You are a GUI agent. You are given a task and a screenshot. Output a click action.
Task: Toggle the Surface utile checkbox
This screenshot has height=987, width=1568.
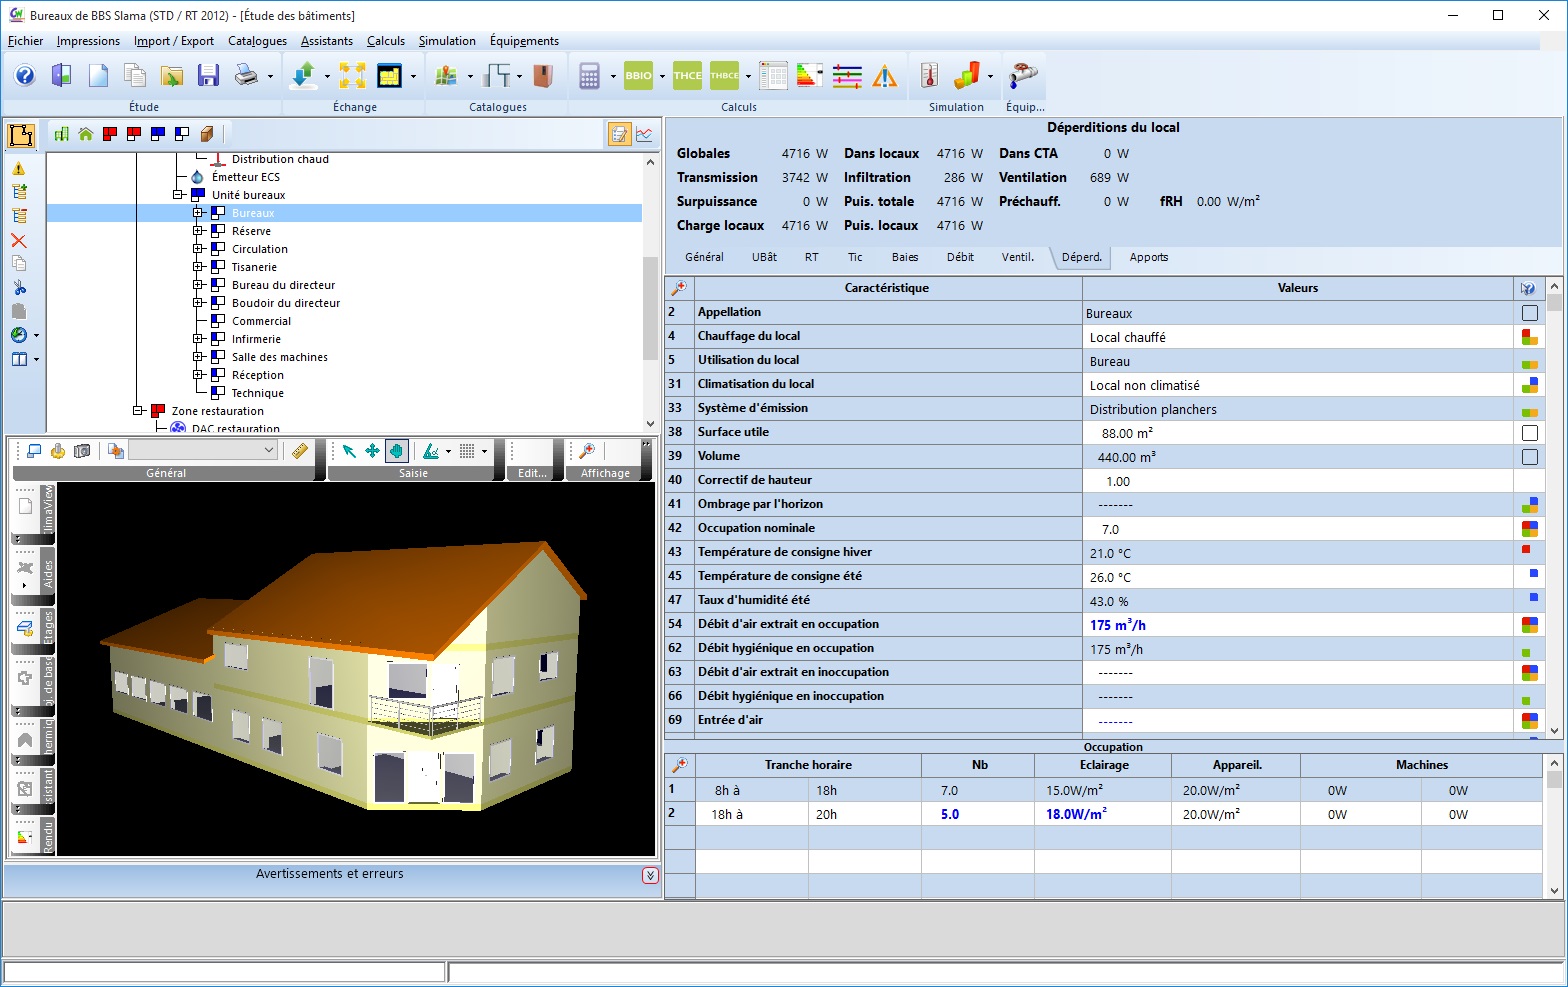tap(1529, 433)
